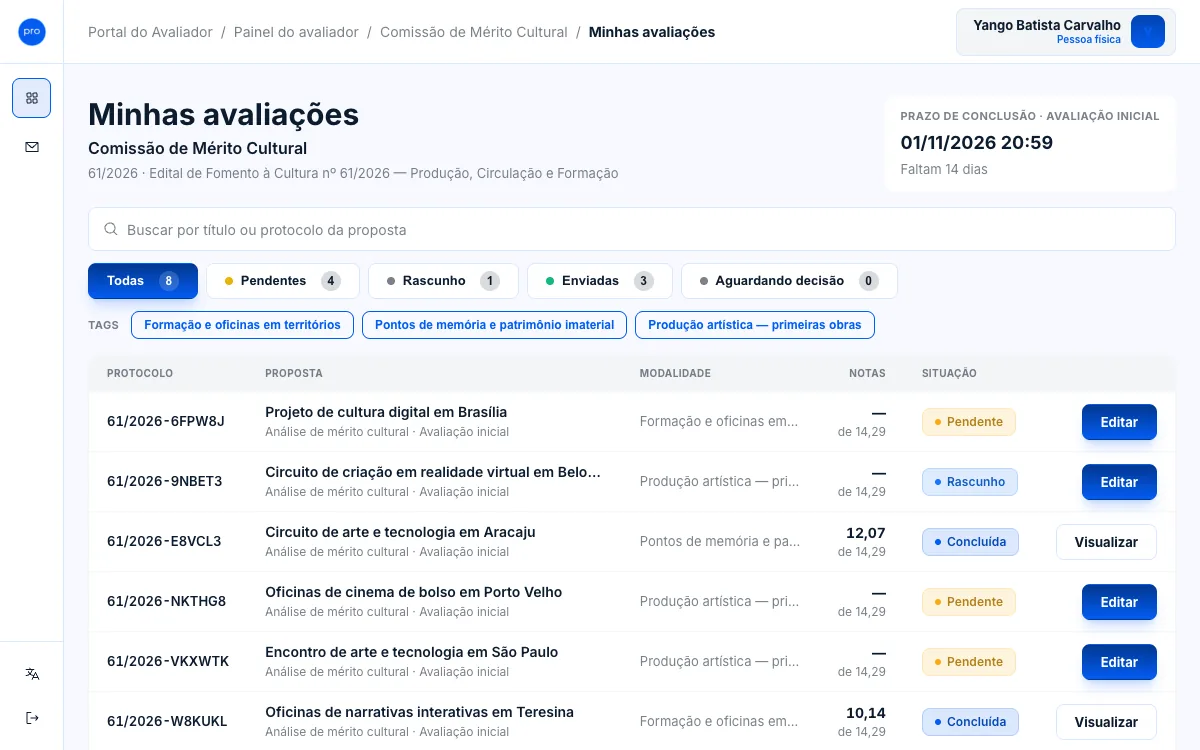Viewport: 1200px width, 750px height.
Task: Click protocol number 61/2026-NKTHG8
Action: click(167, 601)
